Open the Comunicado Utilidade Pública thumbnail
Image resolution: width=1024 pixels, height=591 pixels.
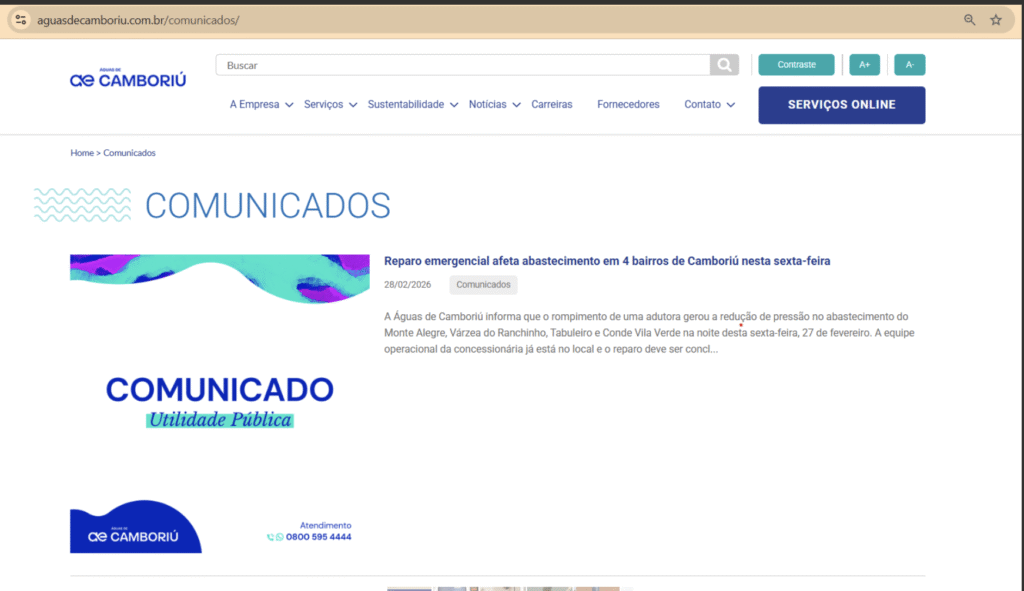tap(219, 404)
